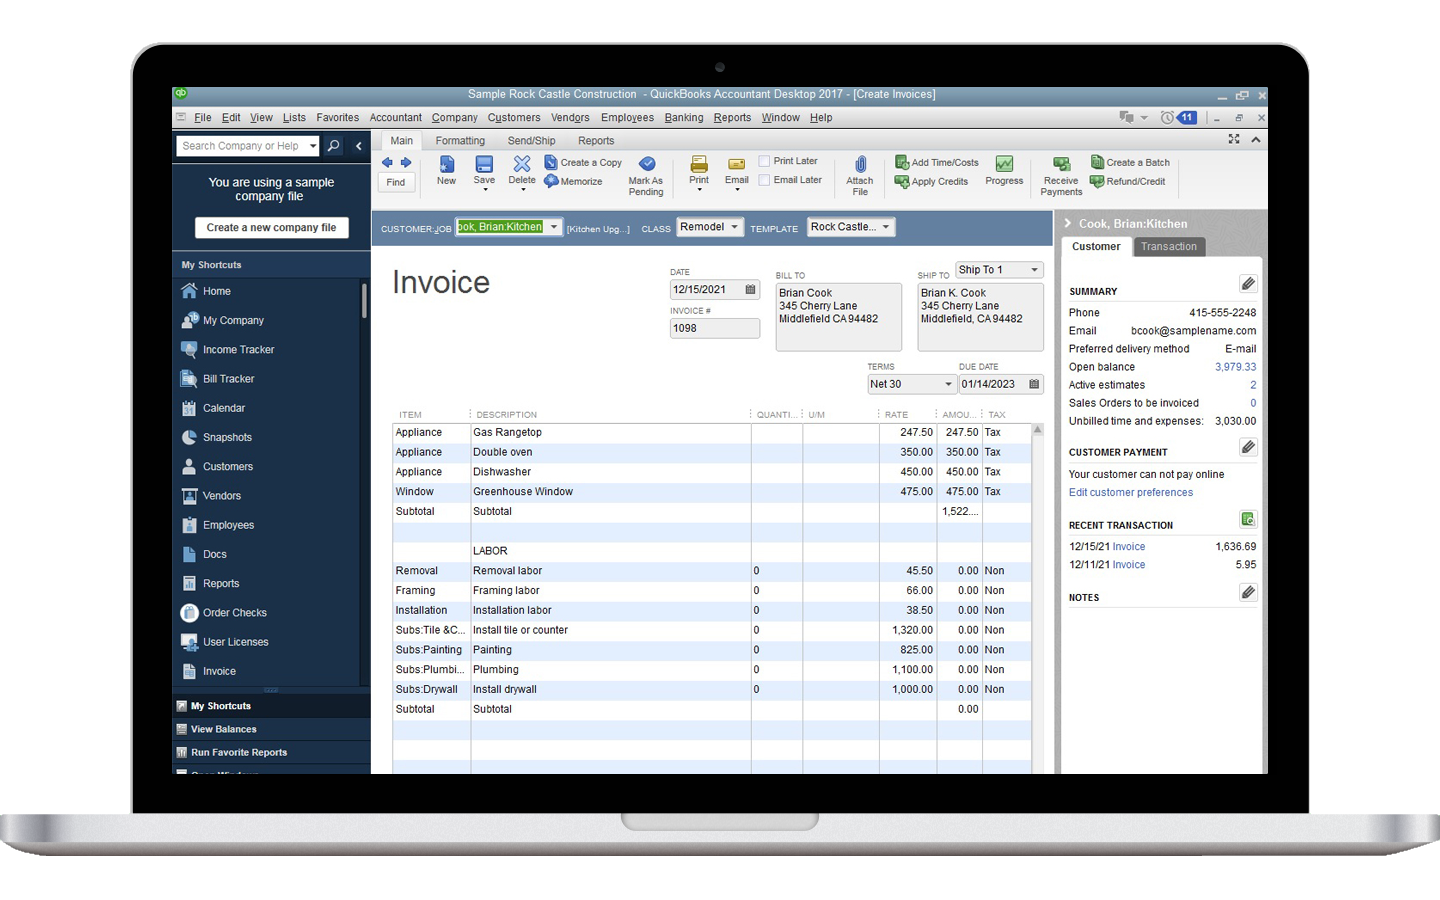Open Add Time/Costs
The image size is (1440, 900).
pyautogui.click(x=937, y=162)
